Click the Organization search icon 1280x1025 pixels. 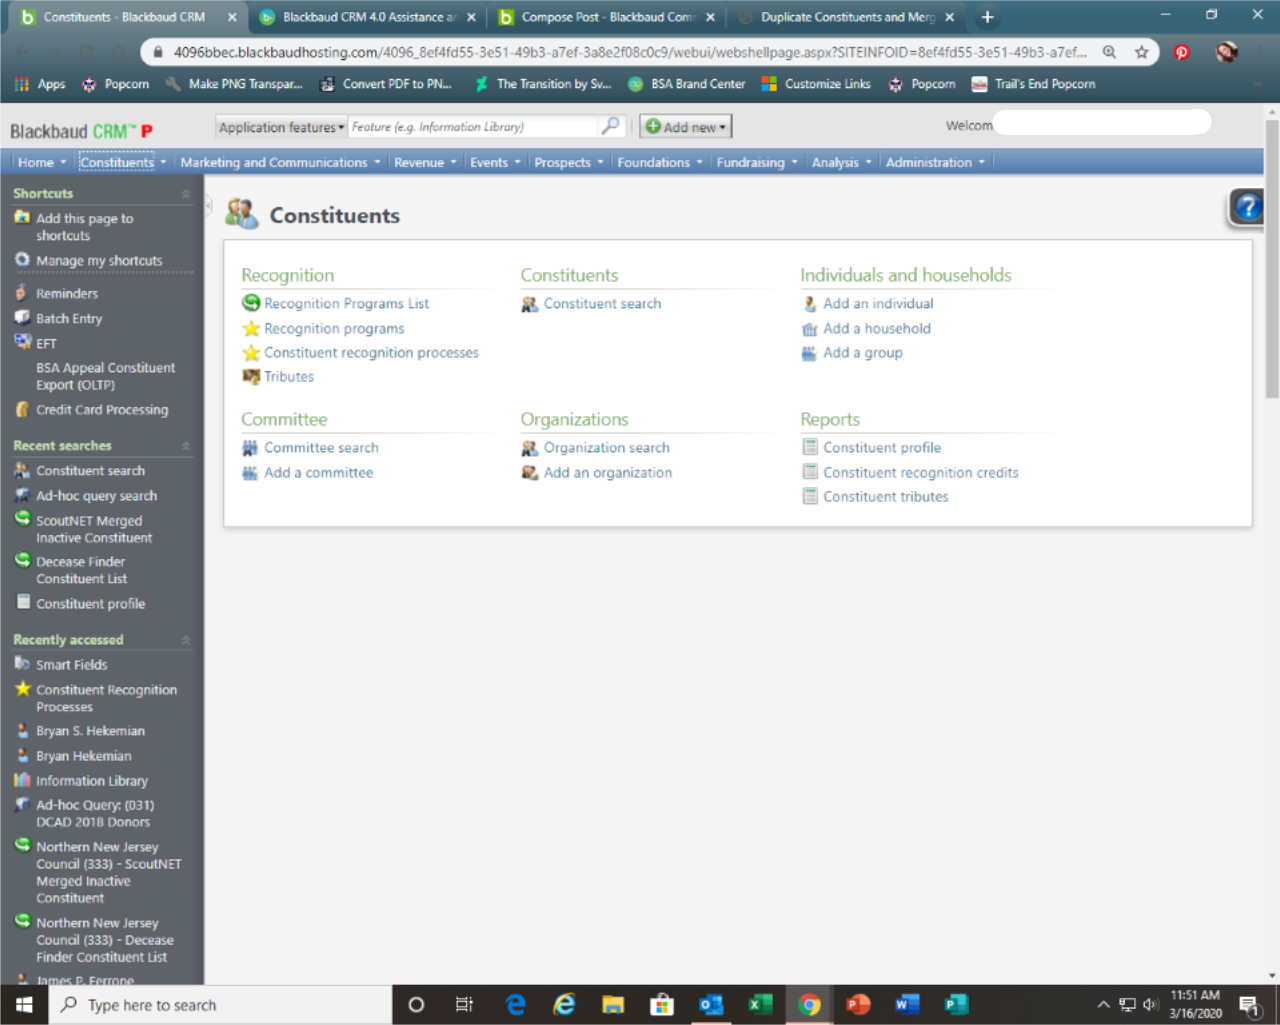530,448
